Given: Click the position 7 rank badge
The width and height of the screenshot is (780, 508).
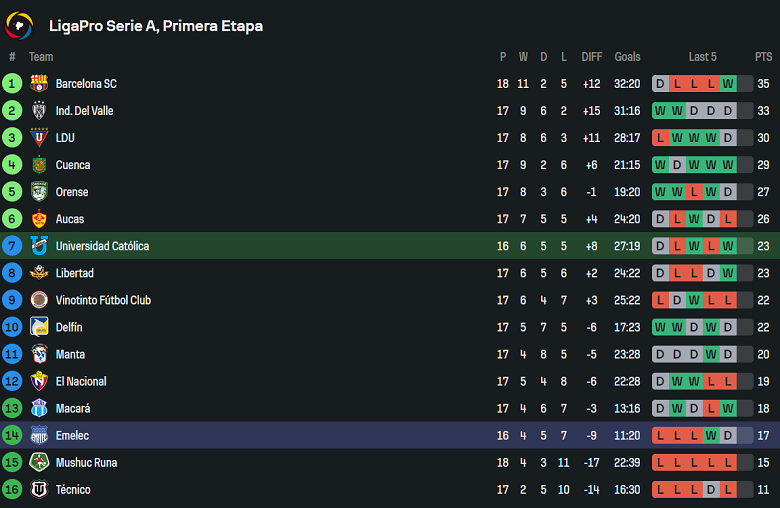Looking at the screenshot, I should point(12,246).
